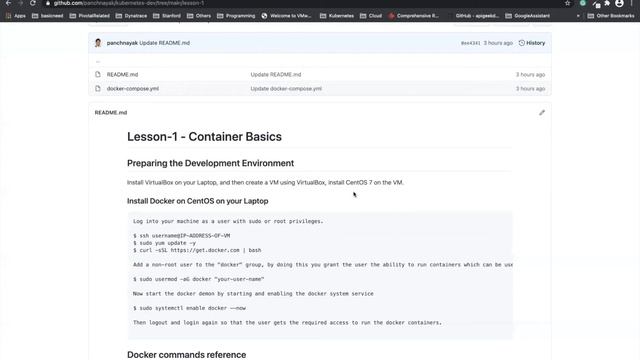Open the Apps bookmark shortcut
The width and height of the screenshot is (640, 360).
pyautogui.click(x=16, y=16)
